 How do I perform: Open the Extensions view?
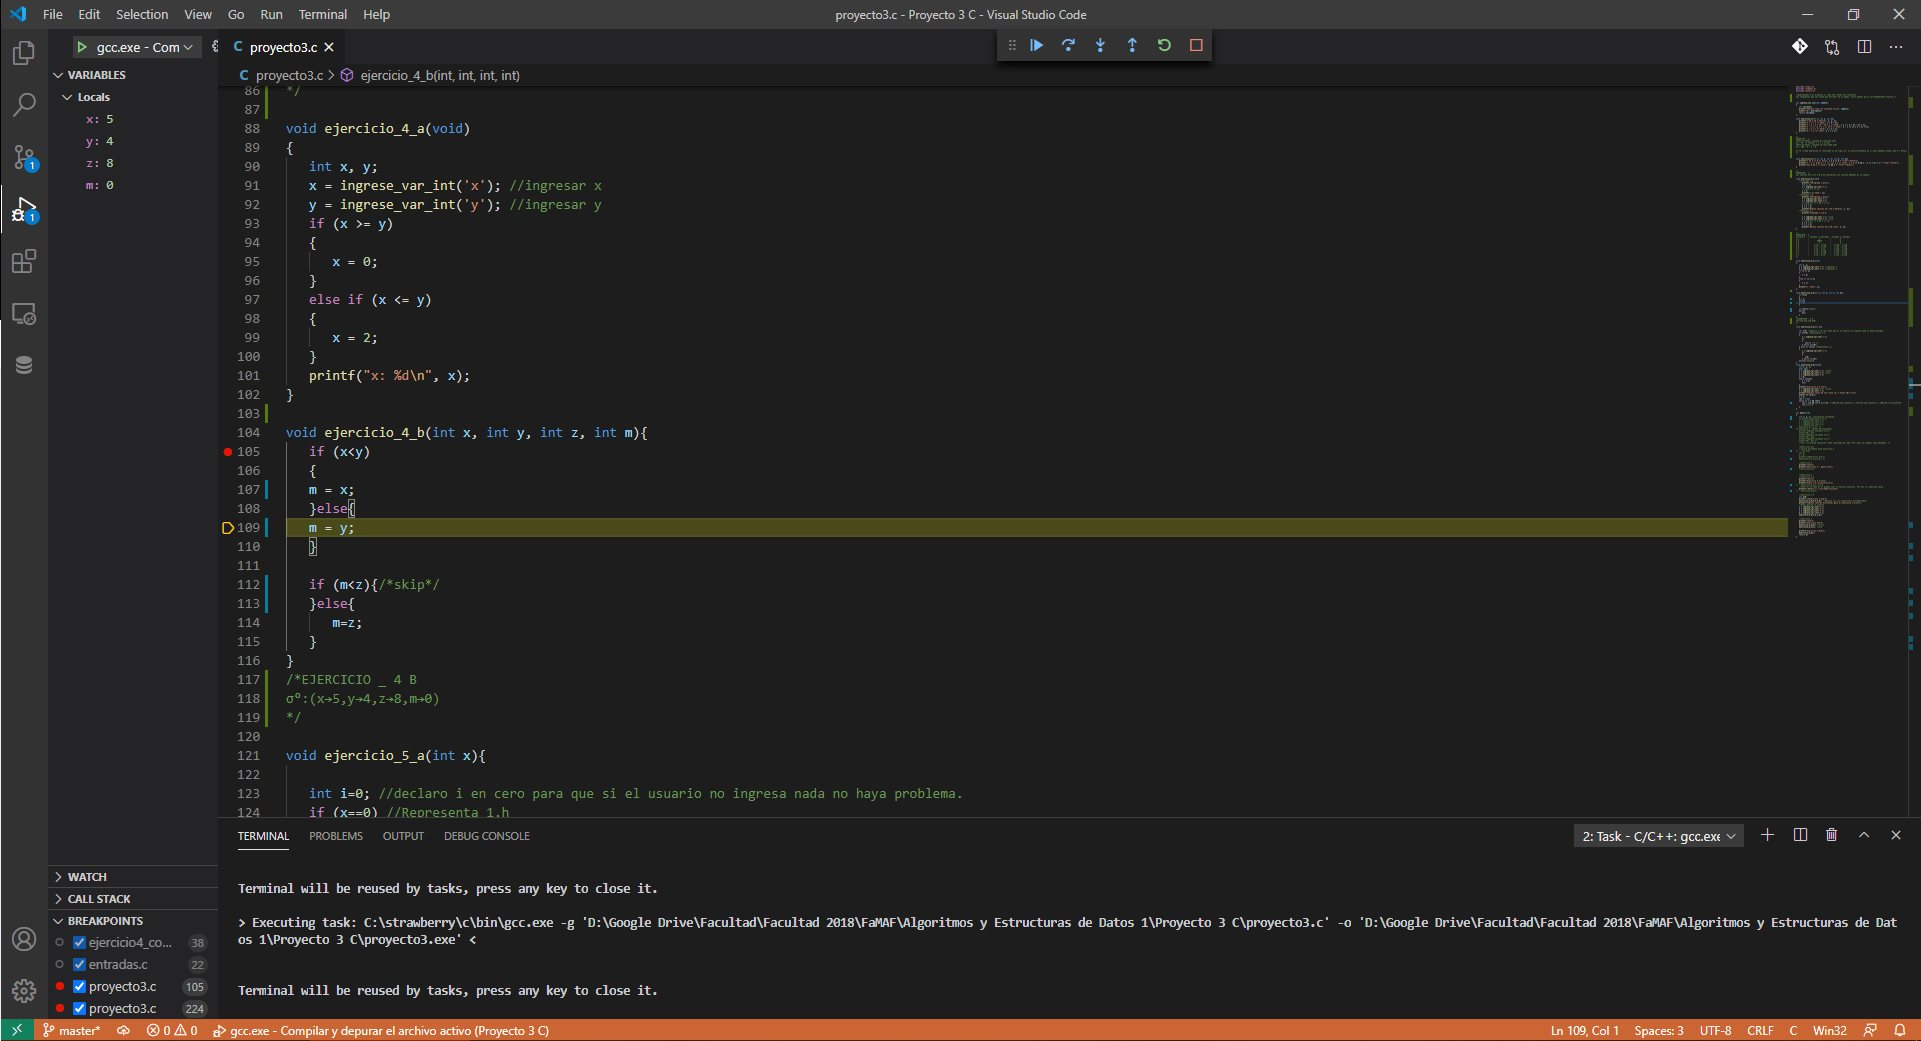(x=24, y=262)
